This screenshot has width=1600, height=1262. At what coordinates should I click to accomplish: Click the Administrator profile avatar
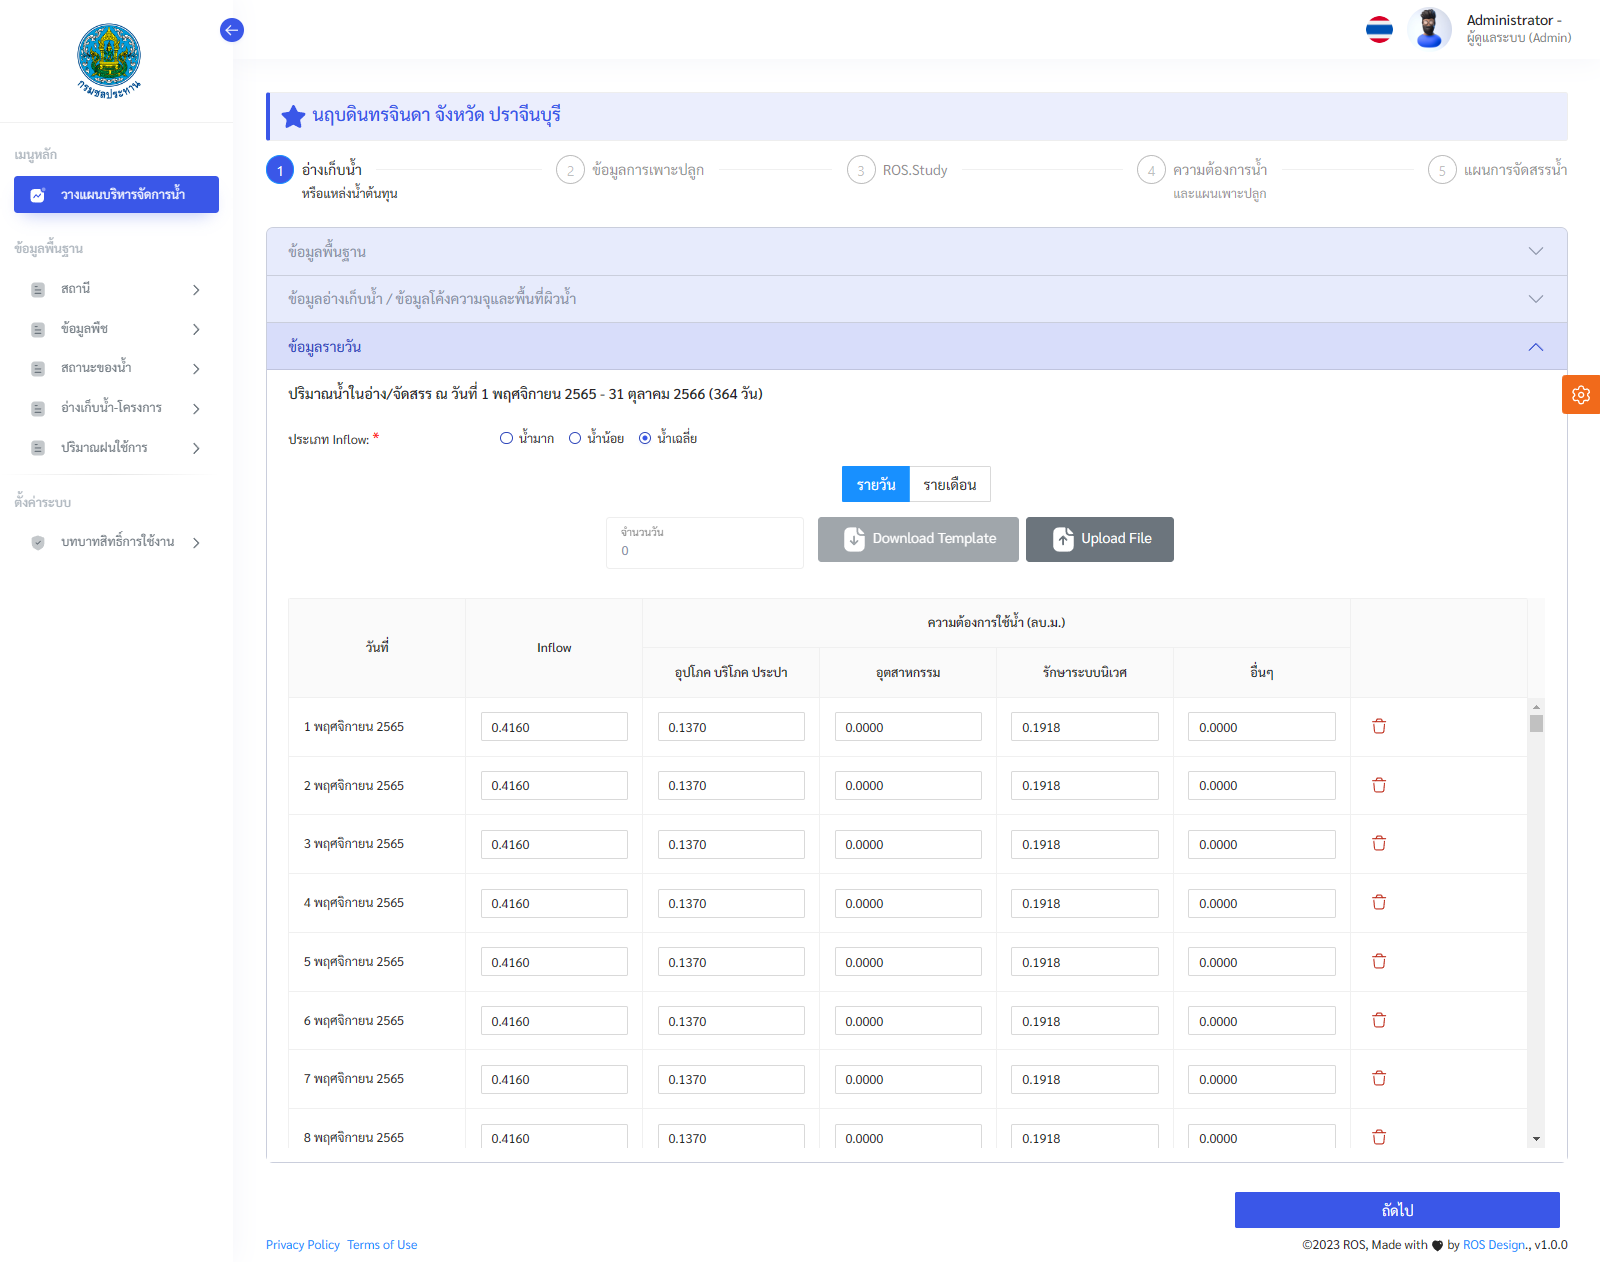[1429, 29]
